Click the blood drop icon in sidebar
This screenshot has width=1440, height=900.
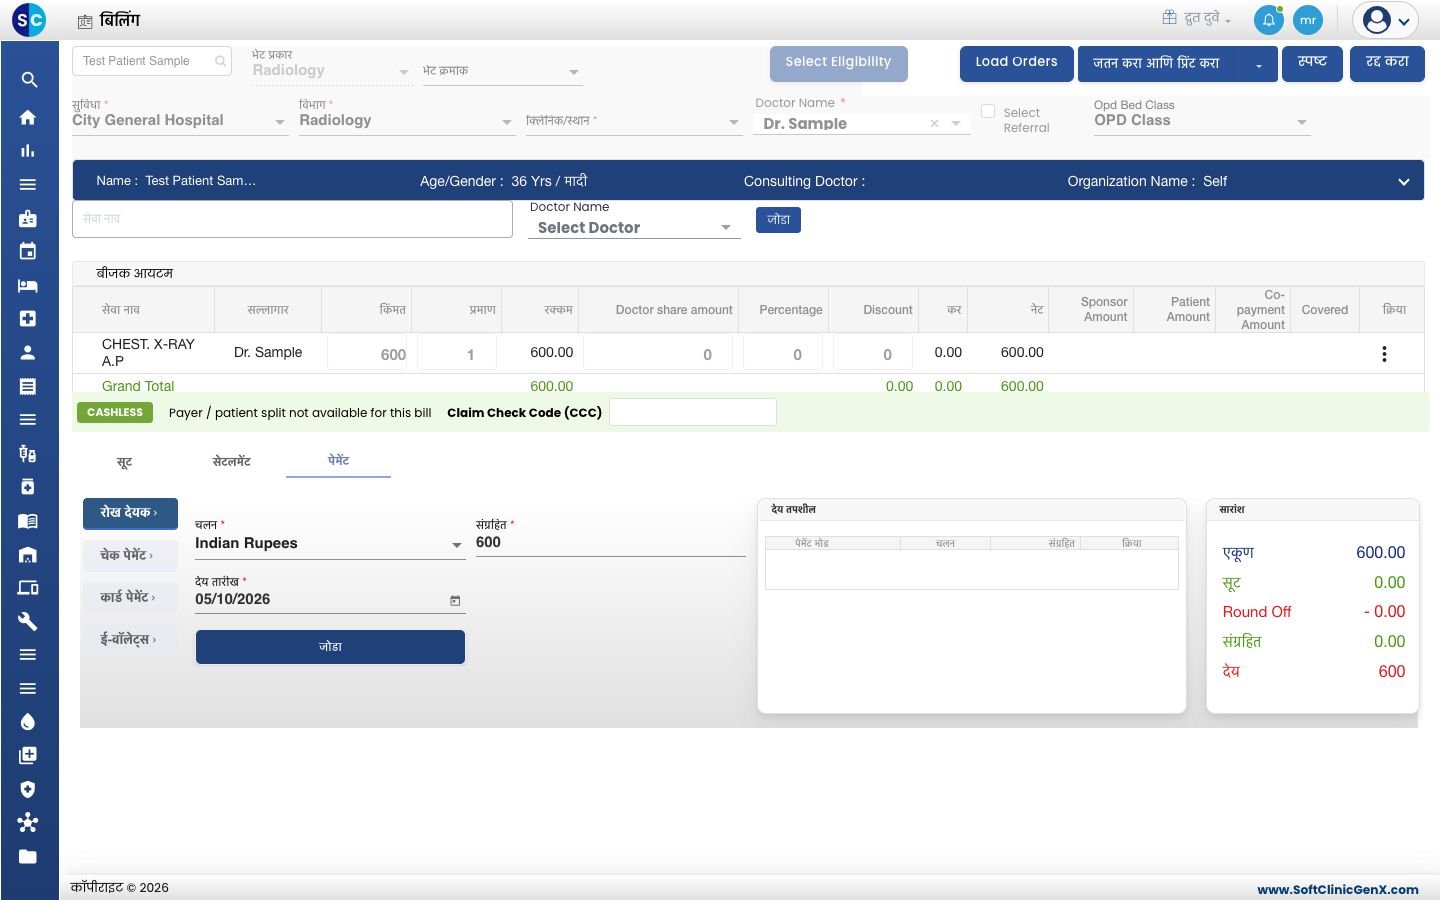28,722
